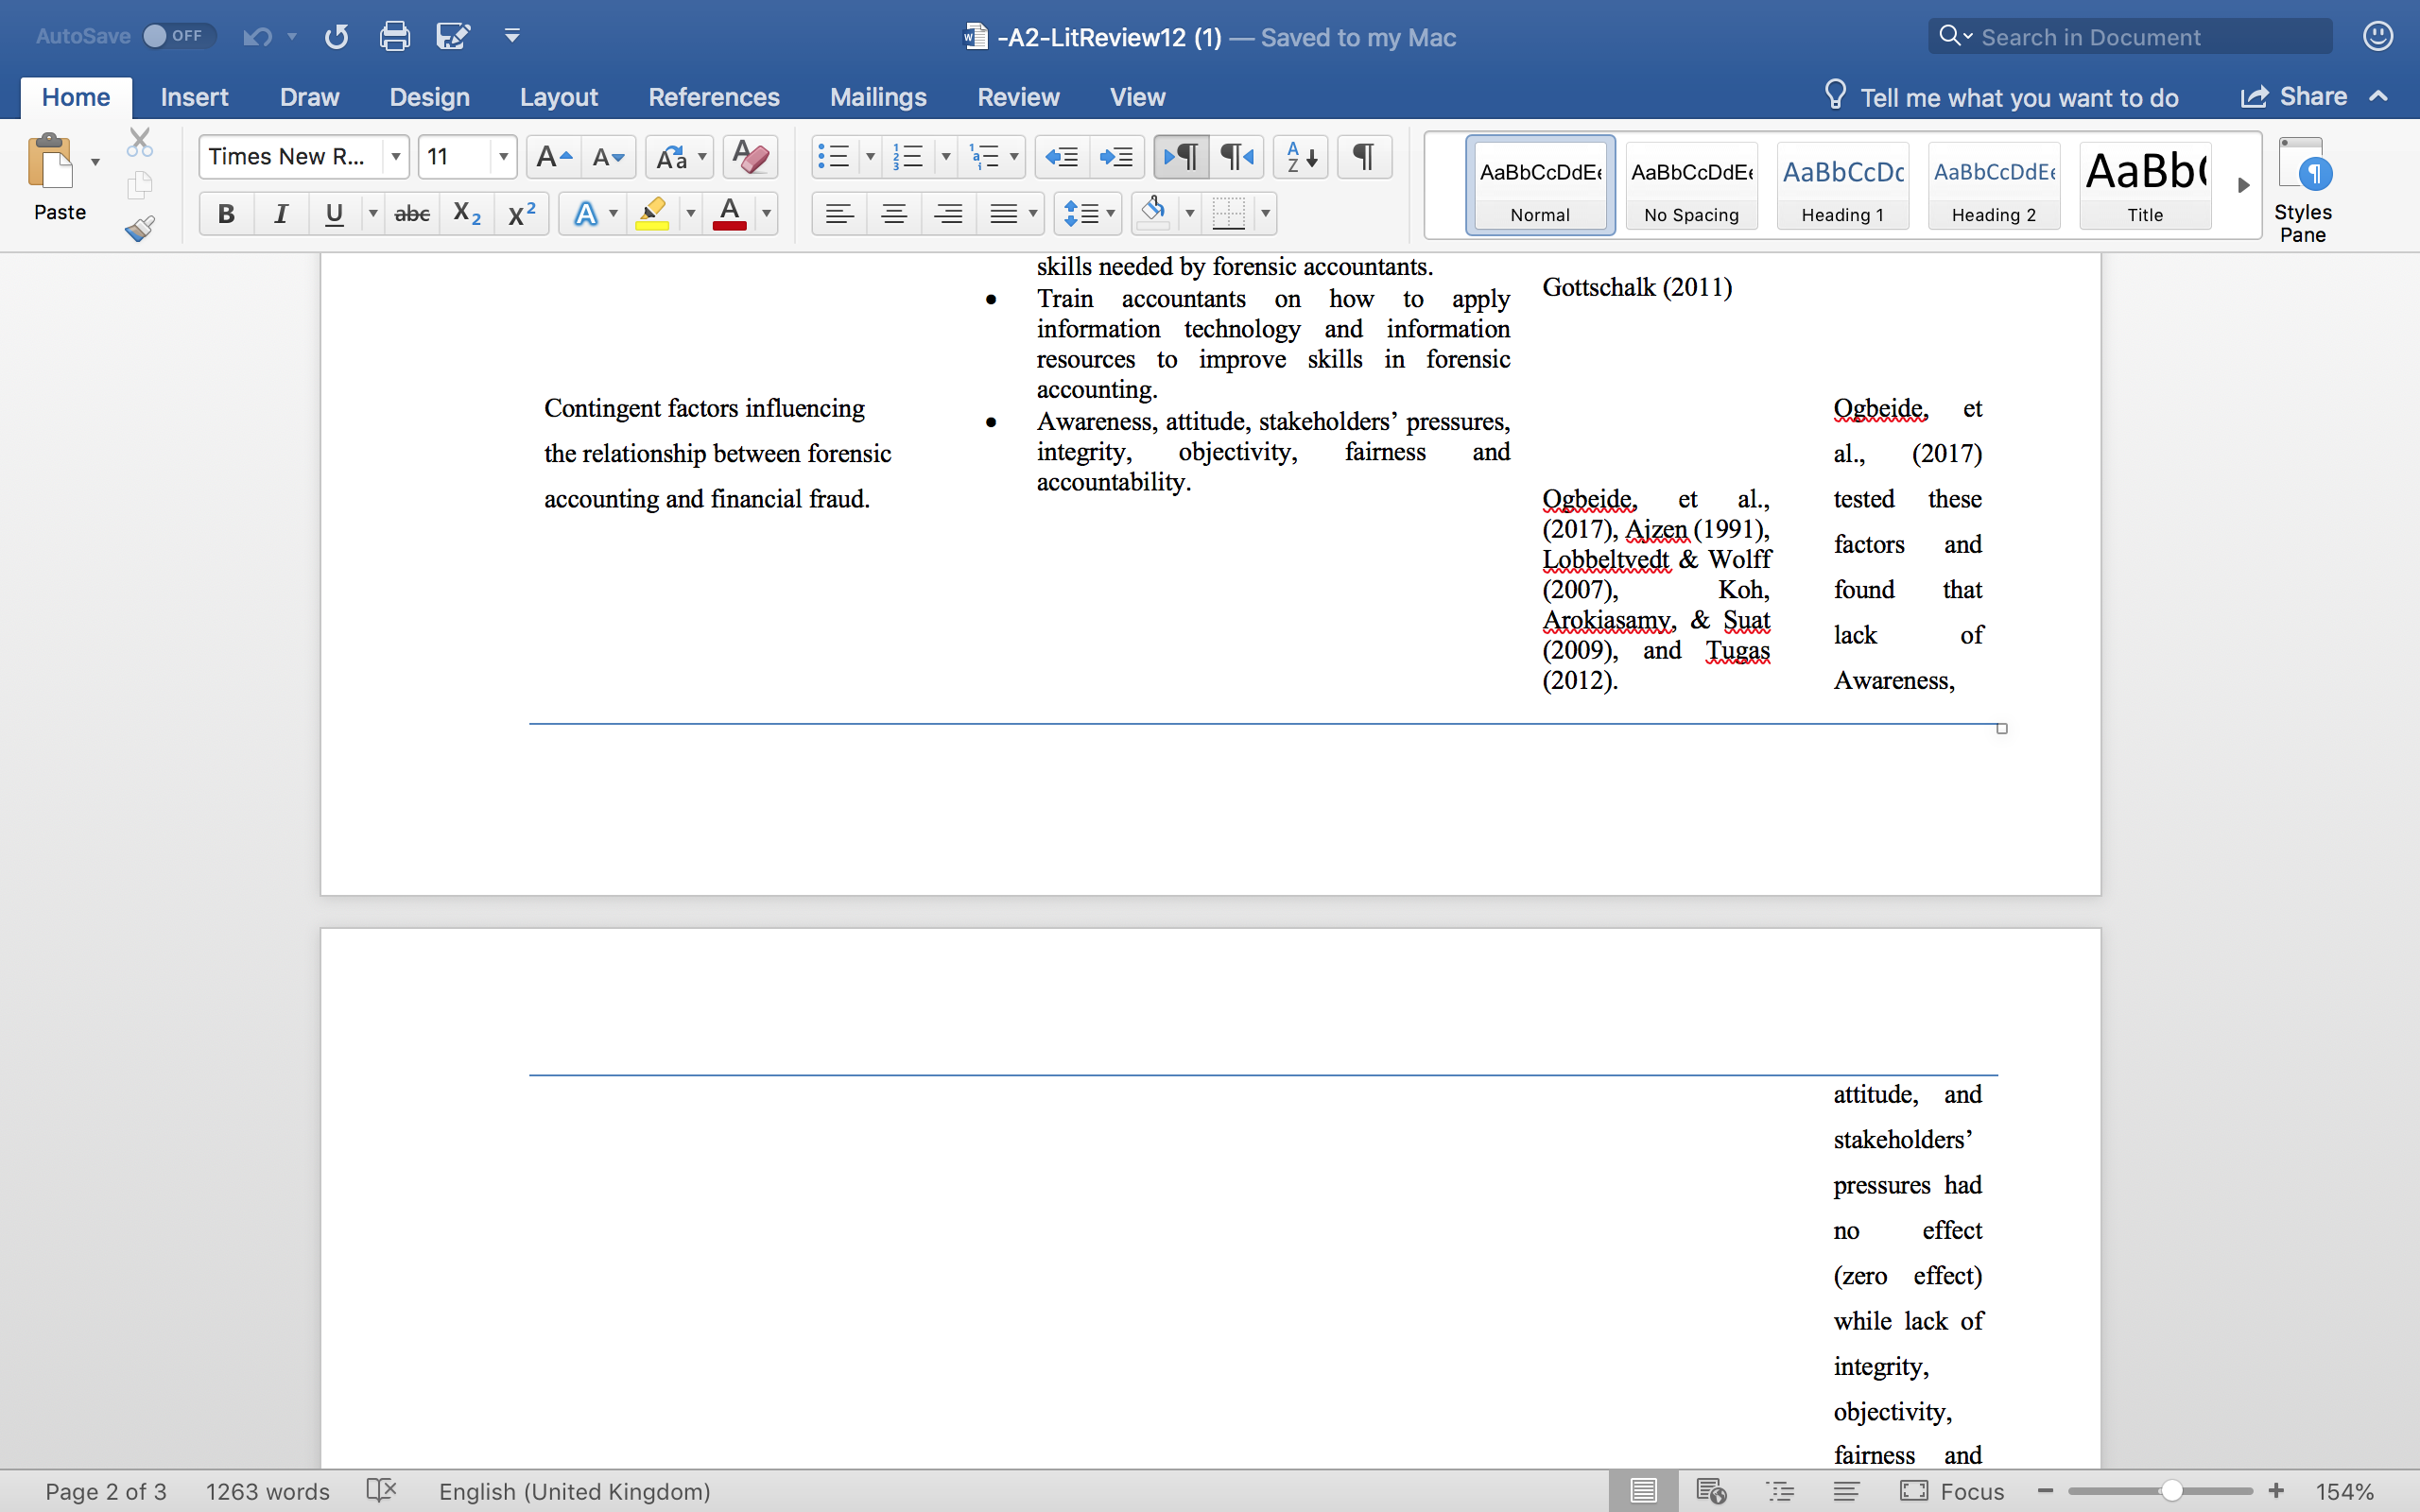This screenshot has height=1512, width=2420.
Task: Click the Print icon in the title bar
Action: tap(394, 37)
